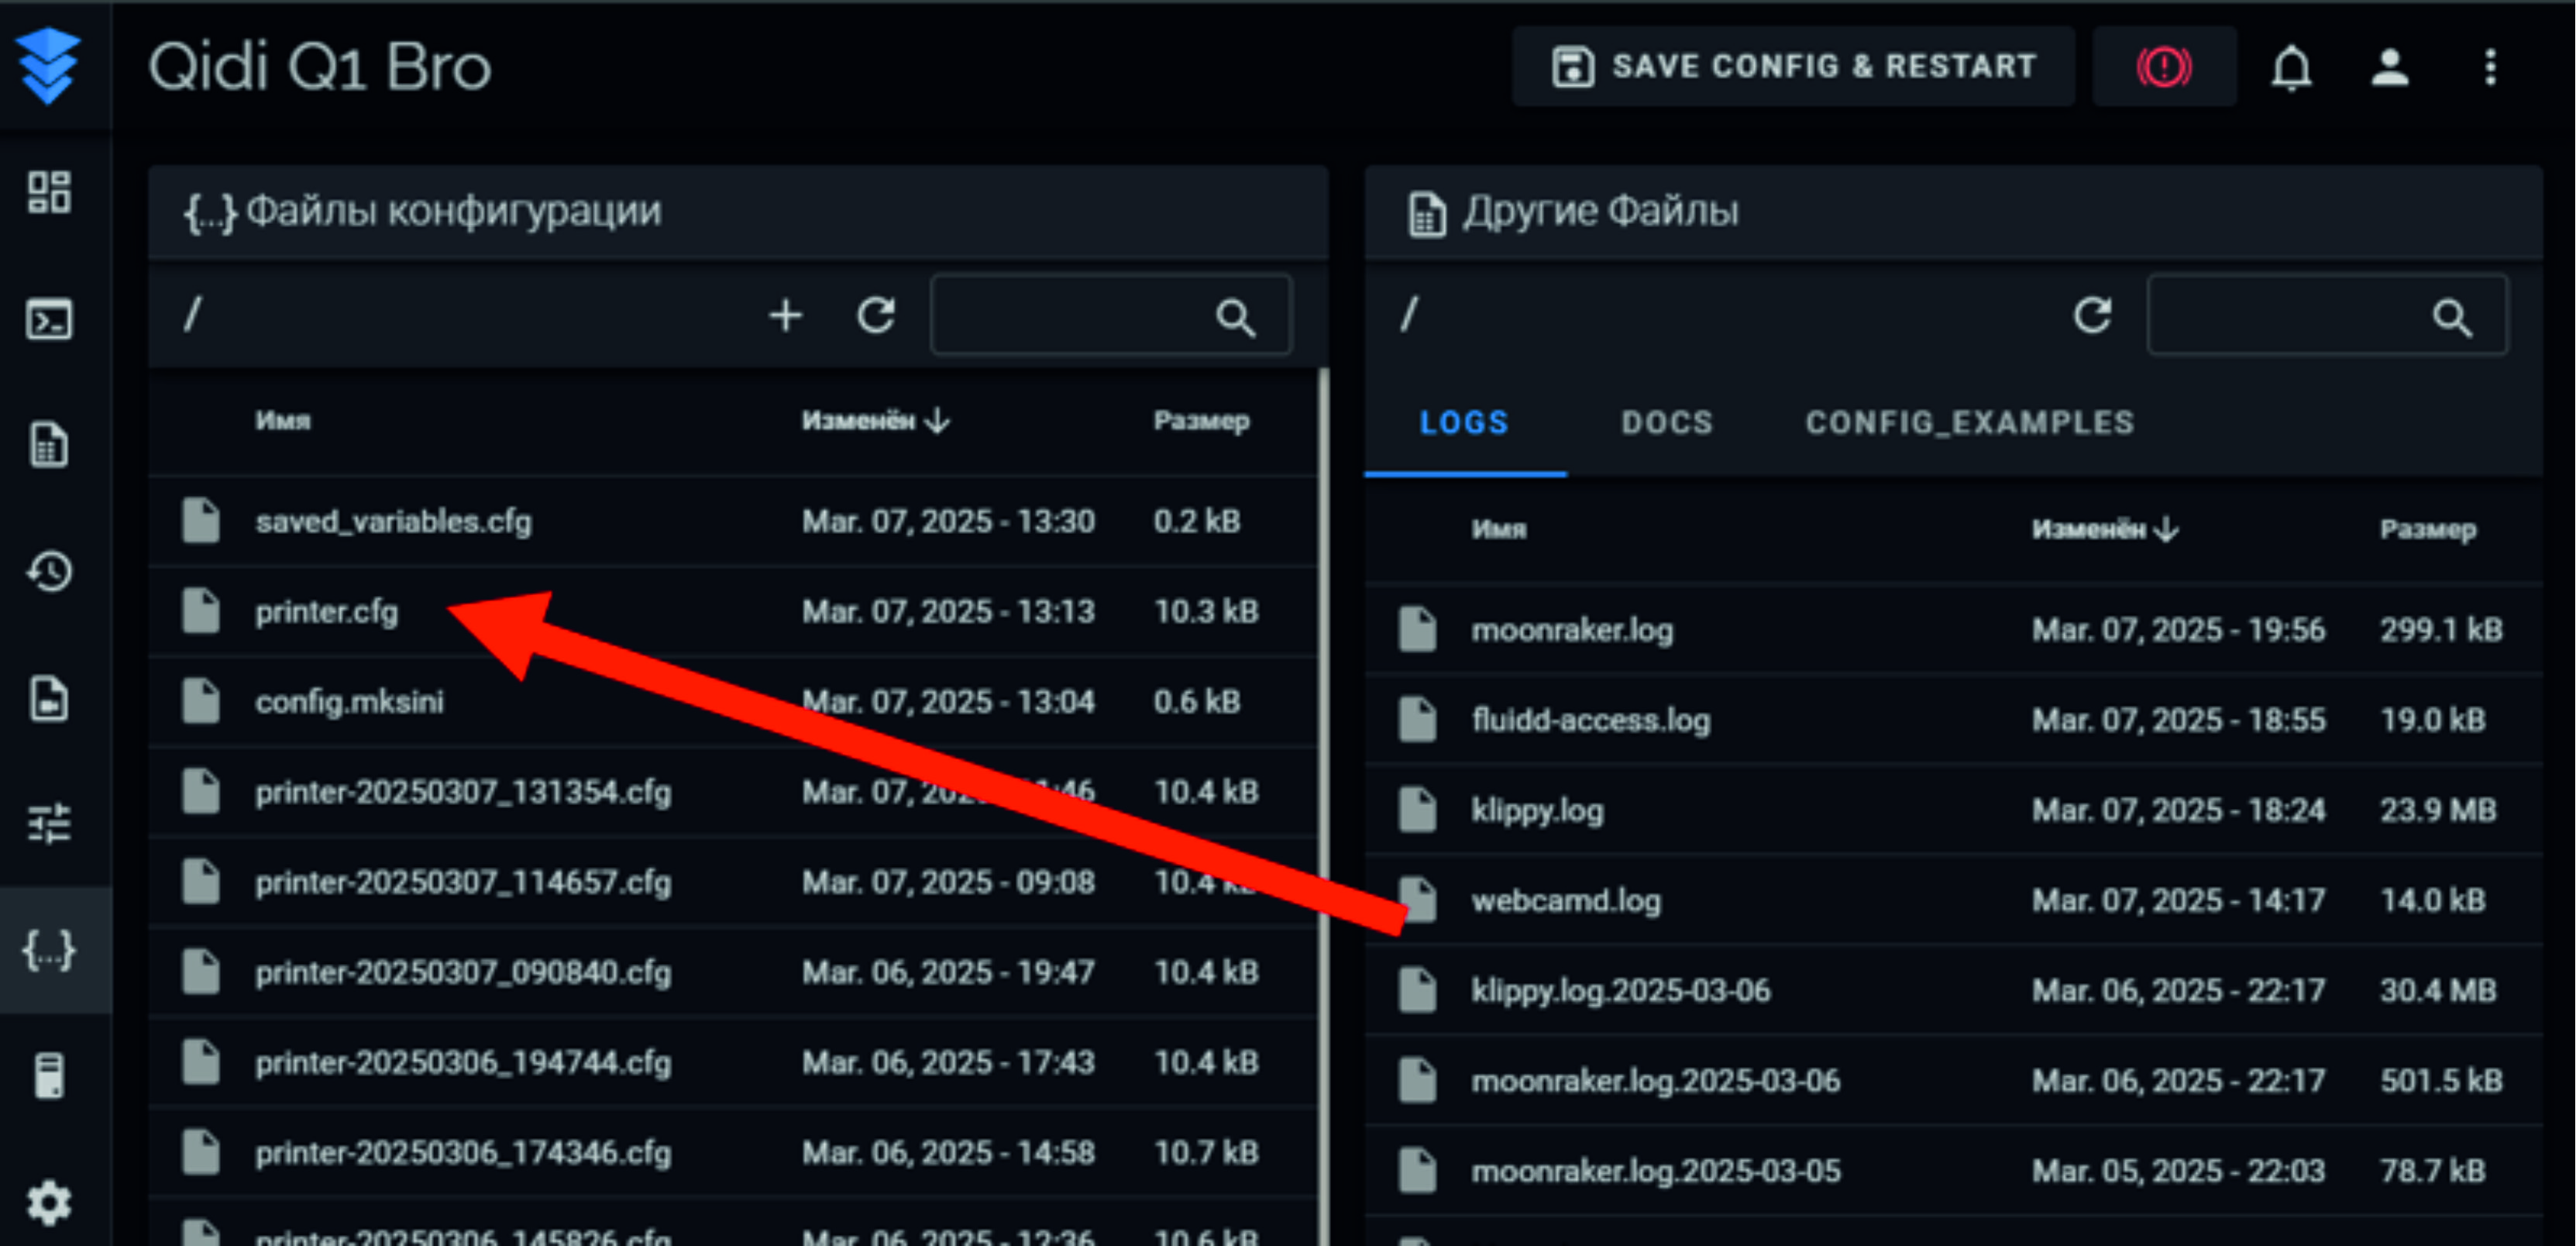
Task: Open the Tune sliders sidebar icon
Action: pos(49,823)
